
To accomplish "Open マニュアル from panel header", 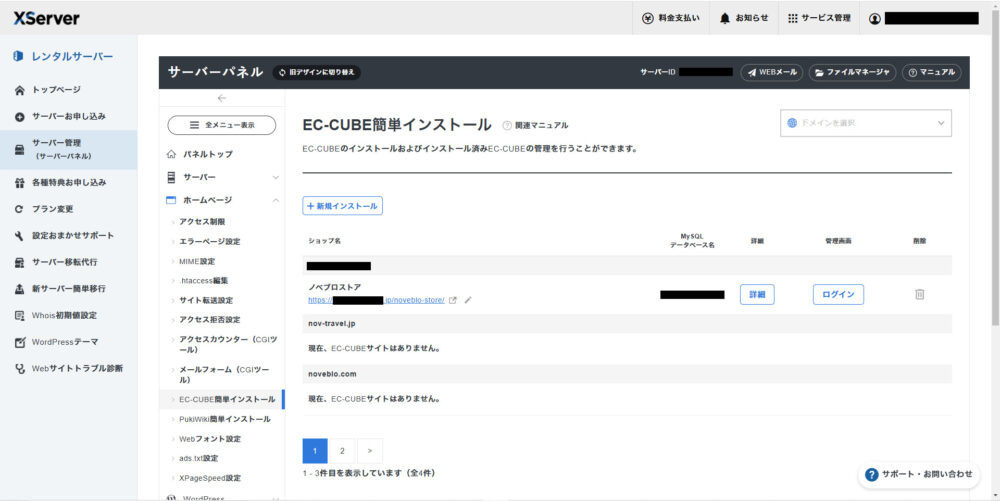I will click(931, 73).
